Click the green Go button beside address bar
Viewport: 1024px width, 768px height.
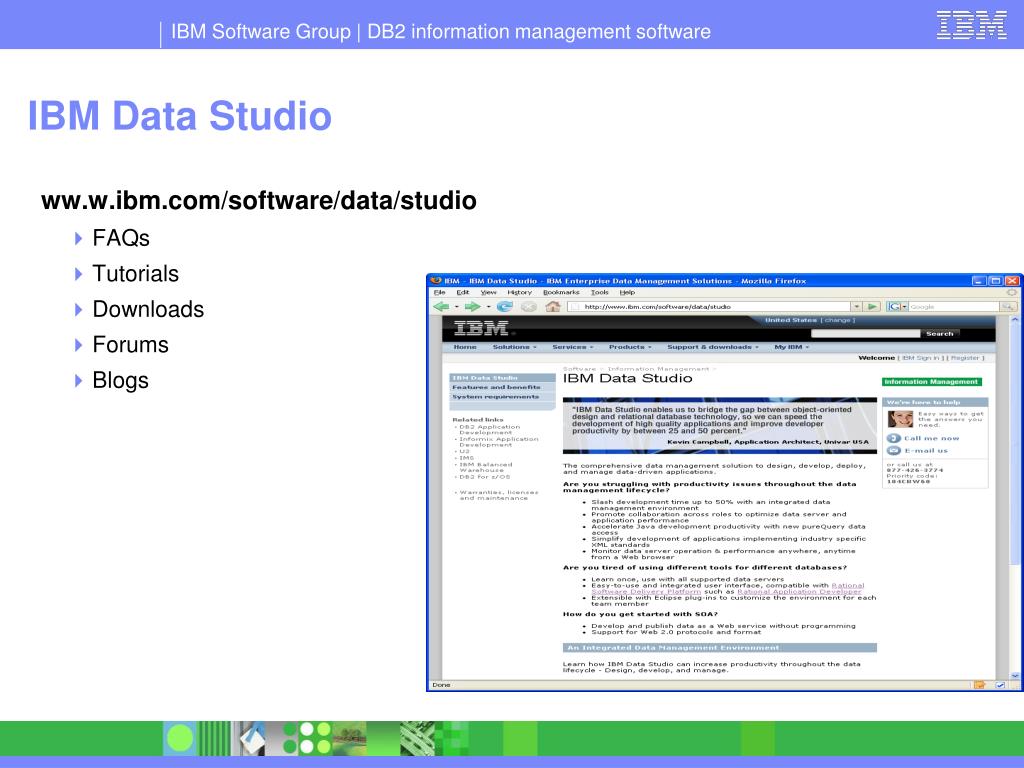[872, 306]
